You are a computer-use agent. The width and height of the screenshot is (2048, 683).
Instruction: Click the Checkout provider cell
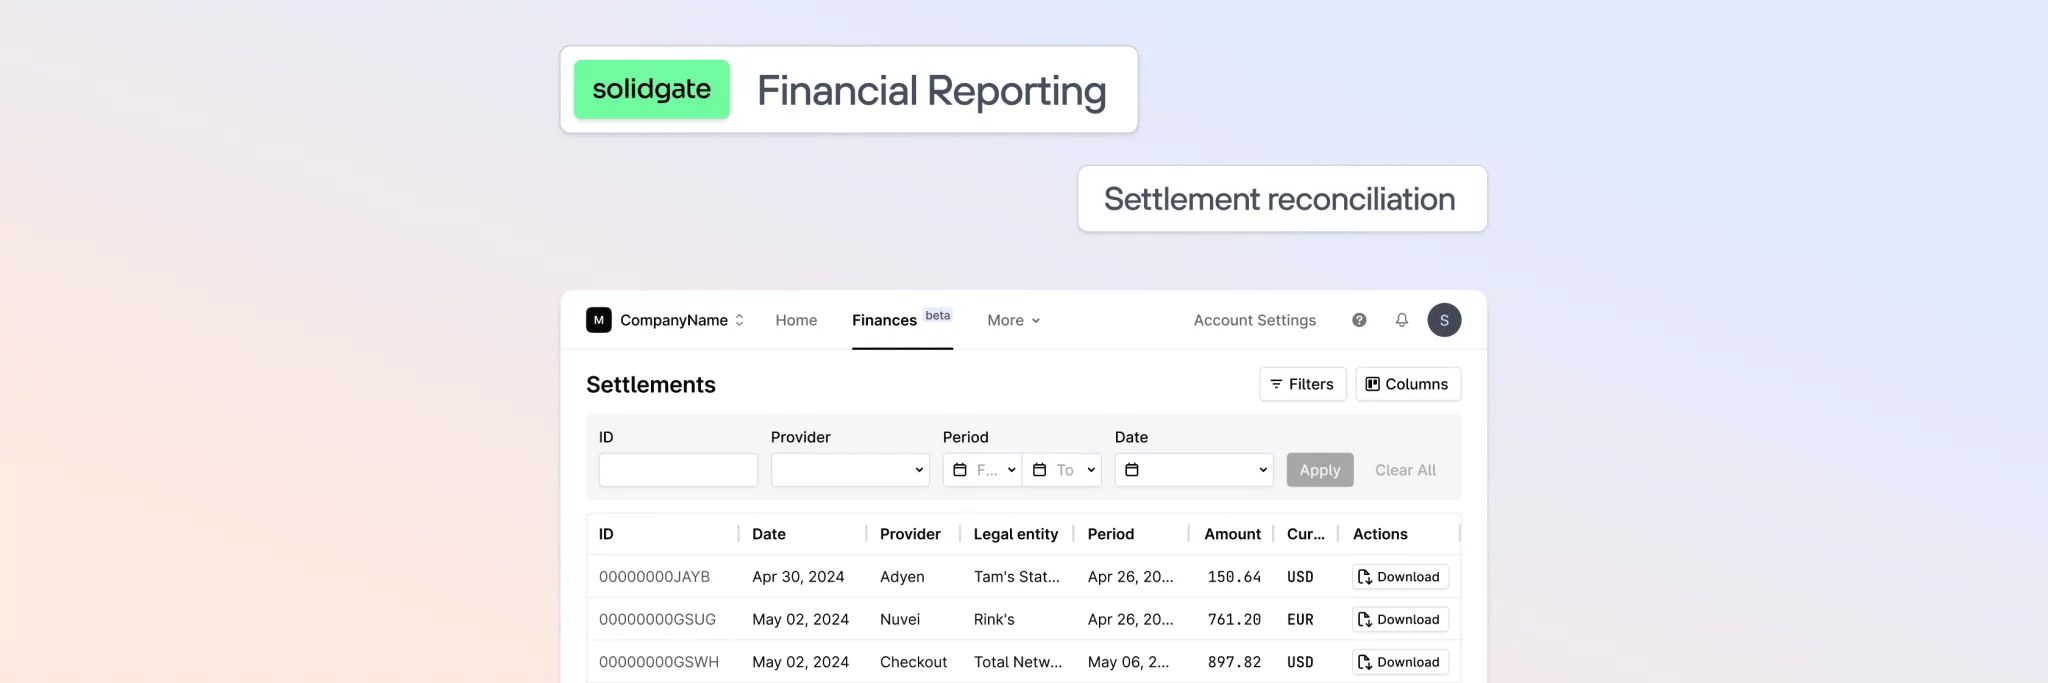pos(913,662)
